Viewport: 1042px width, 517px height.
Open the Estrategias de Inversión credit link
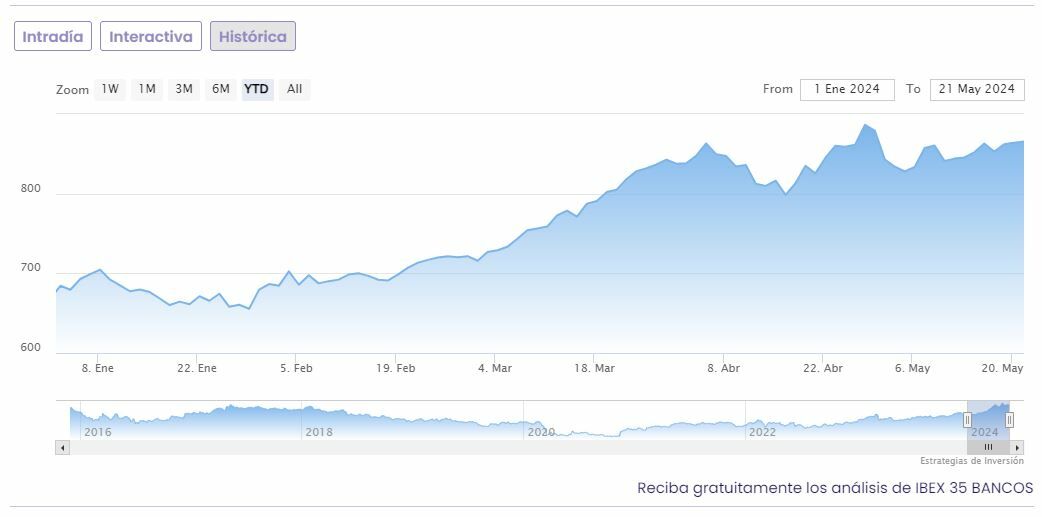point(972,461)
